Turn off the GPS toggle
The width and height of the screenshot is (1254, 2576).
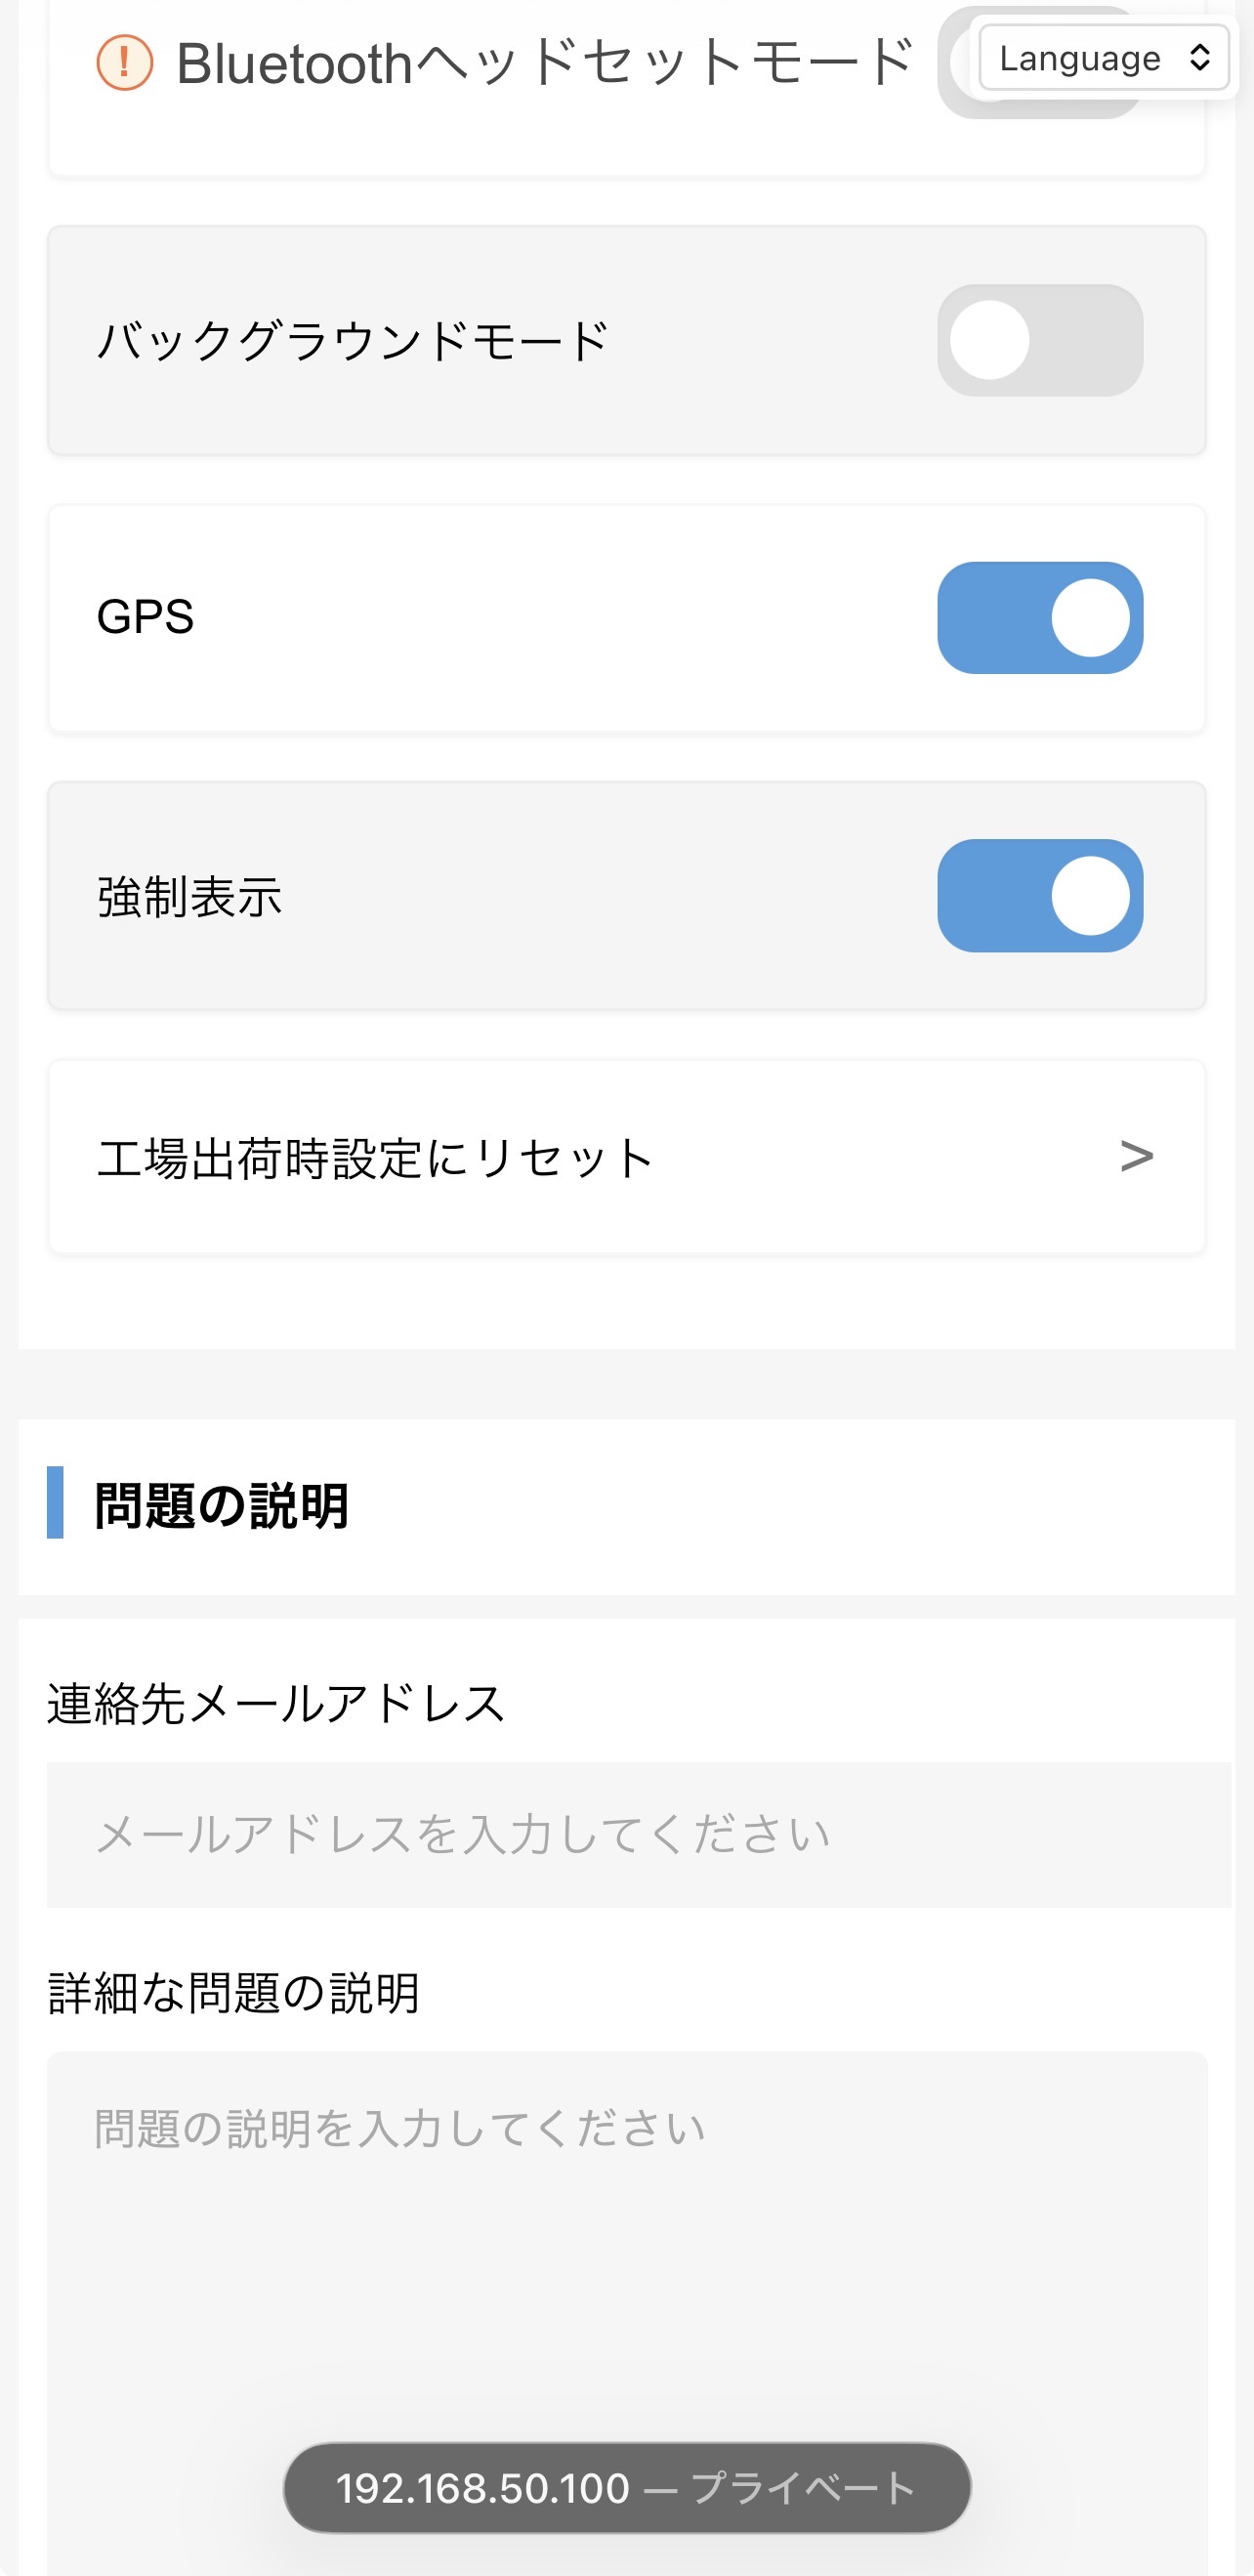(1039, 617)
